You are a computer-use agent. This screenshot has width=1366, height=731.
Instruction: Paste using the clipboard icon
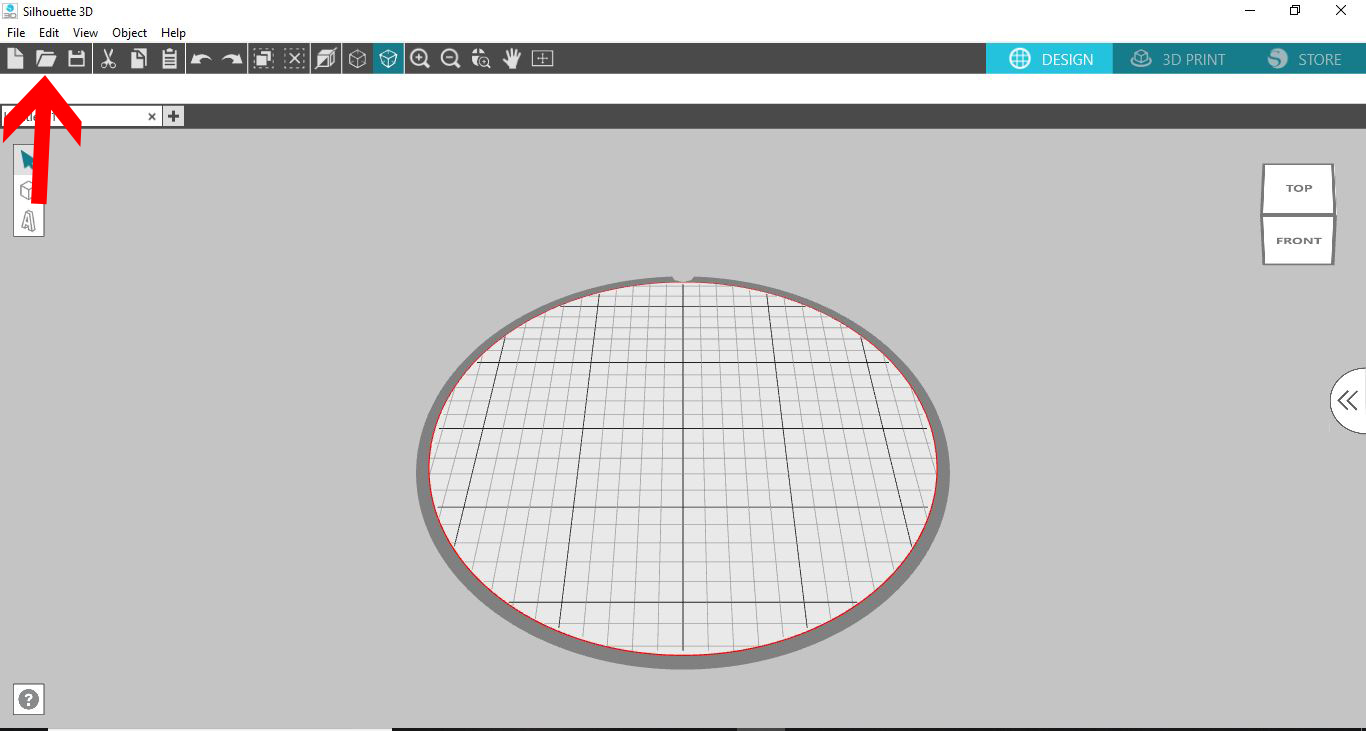(170, 59)
